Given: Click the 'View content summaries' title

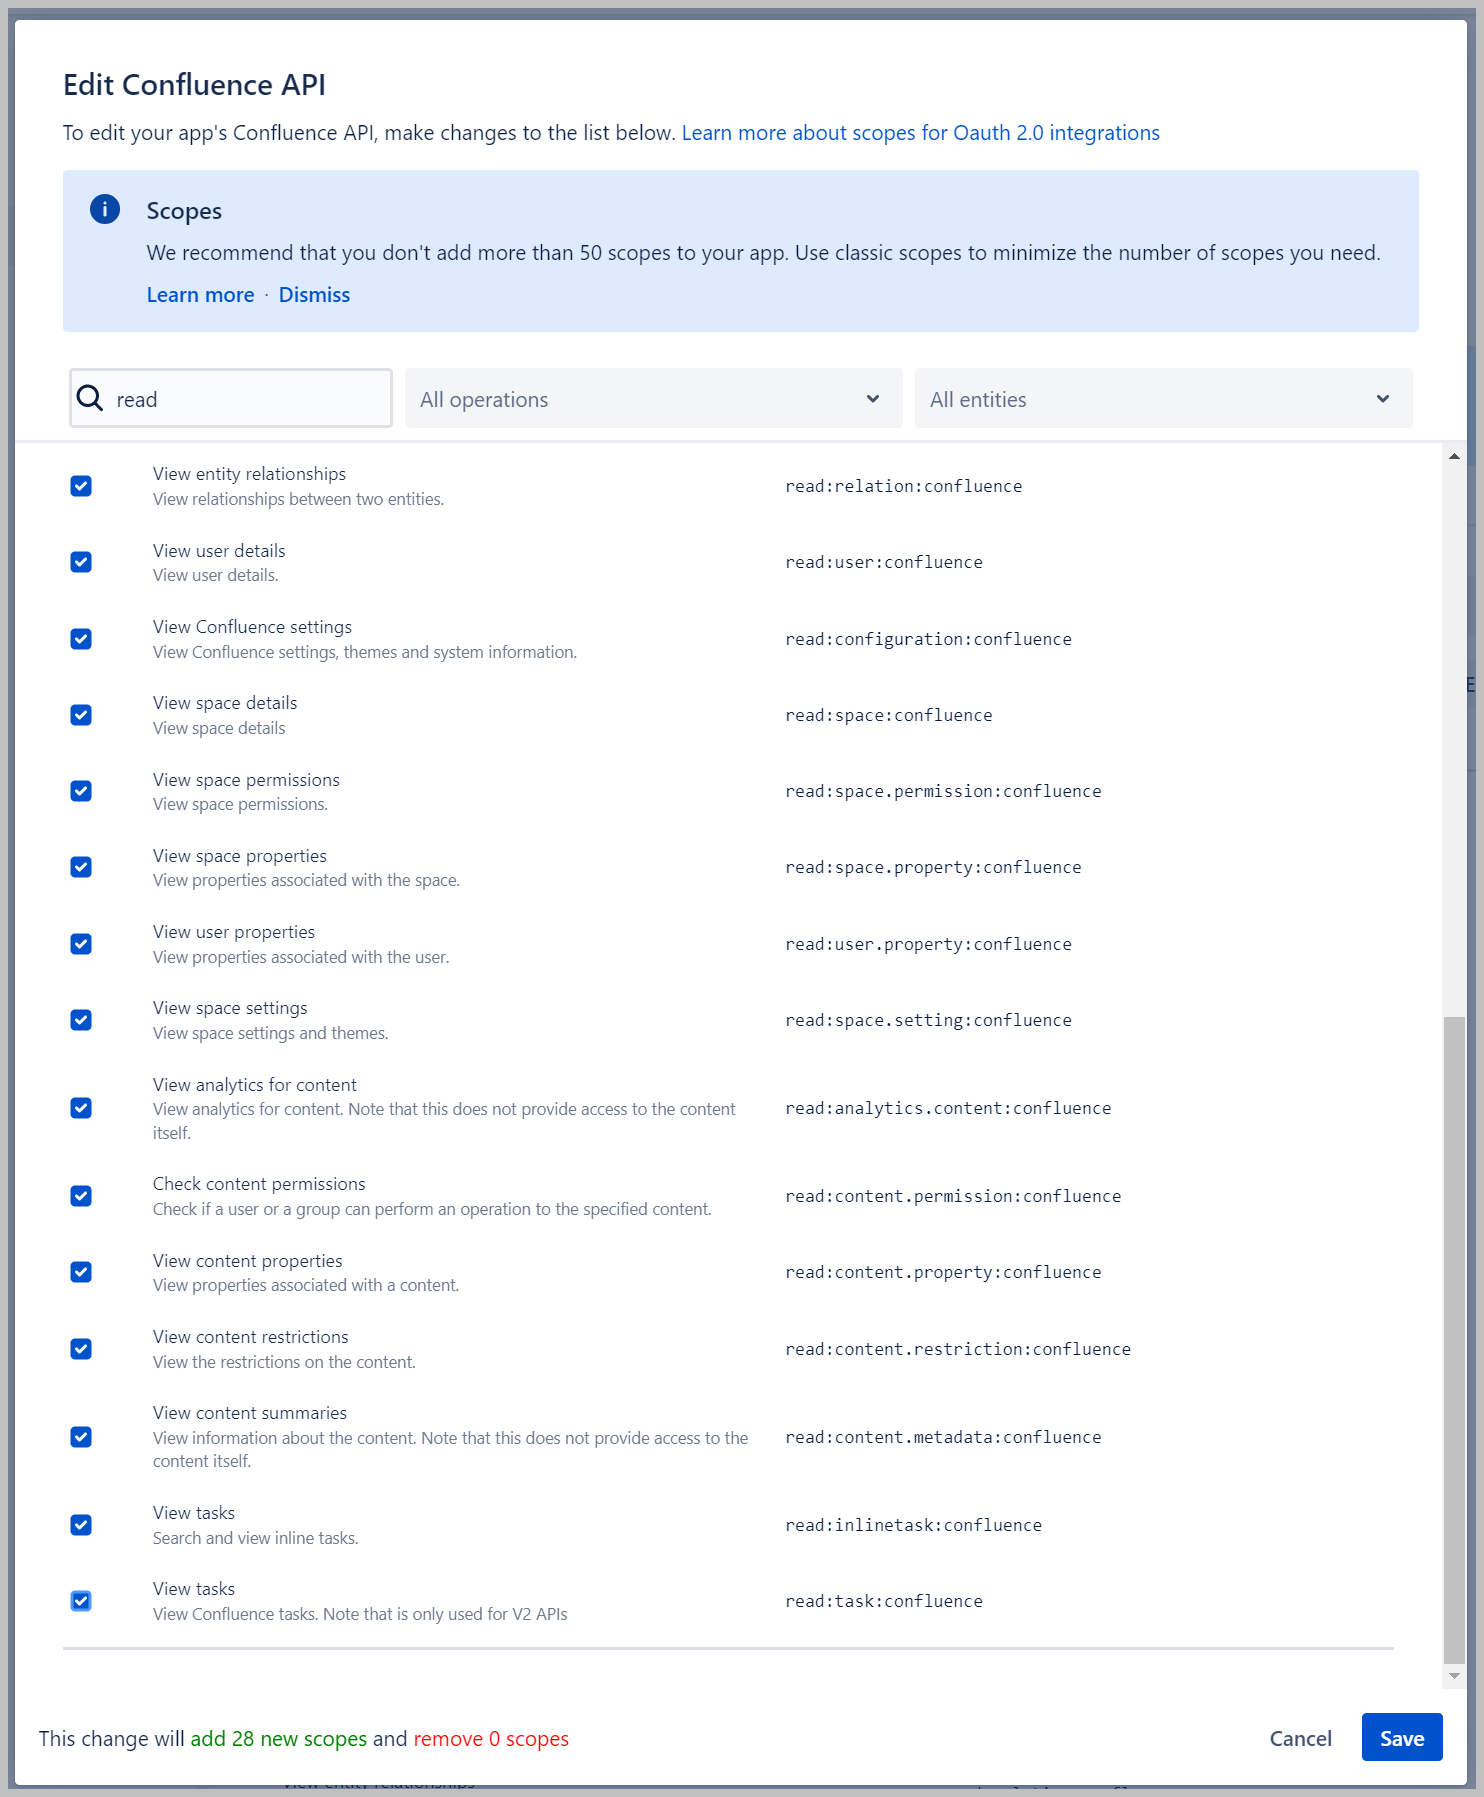Looking at the screenshot, I should pos(250,1413).
